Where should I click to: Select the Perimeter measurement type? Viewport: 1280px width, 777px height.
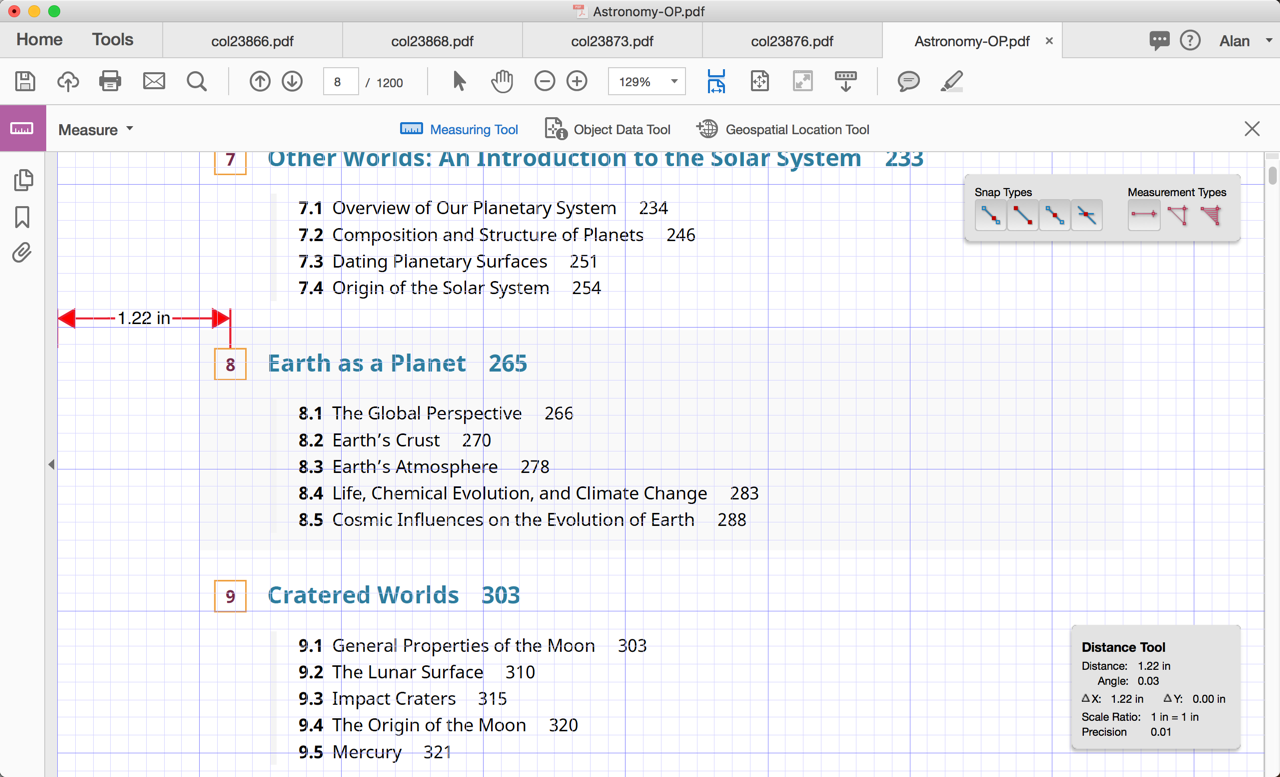click(x=1178, y=215)
